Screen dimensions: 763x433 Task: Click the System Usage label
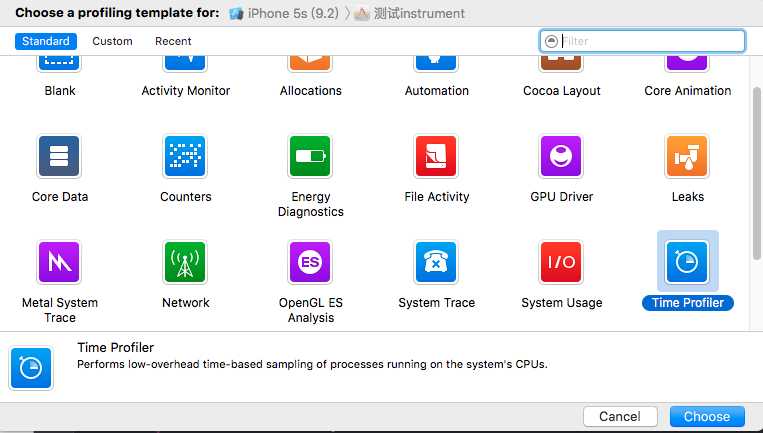tap(562, 303)
